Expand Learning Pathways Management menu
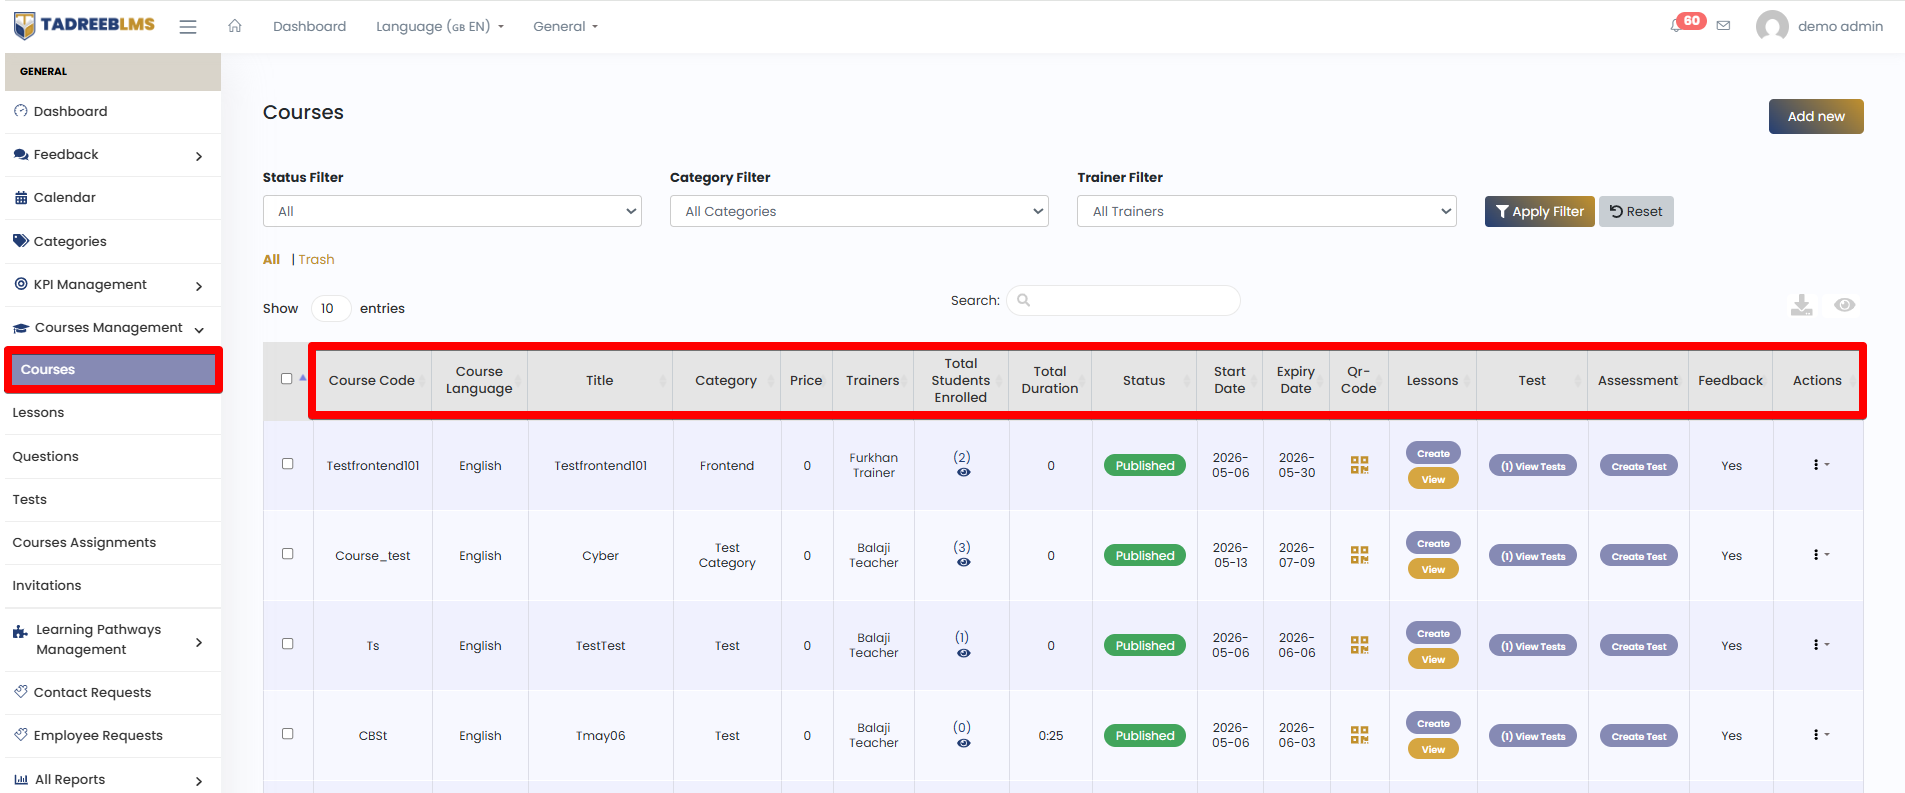This screenshot has height=793, width=1905. (x=110, y=640)
